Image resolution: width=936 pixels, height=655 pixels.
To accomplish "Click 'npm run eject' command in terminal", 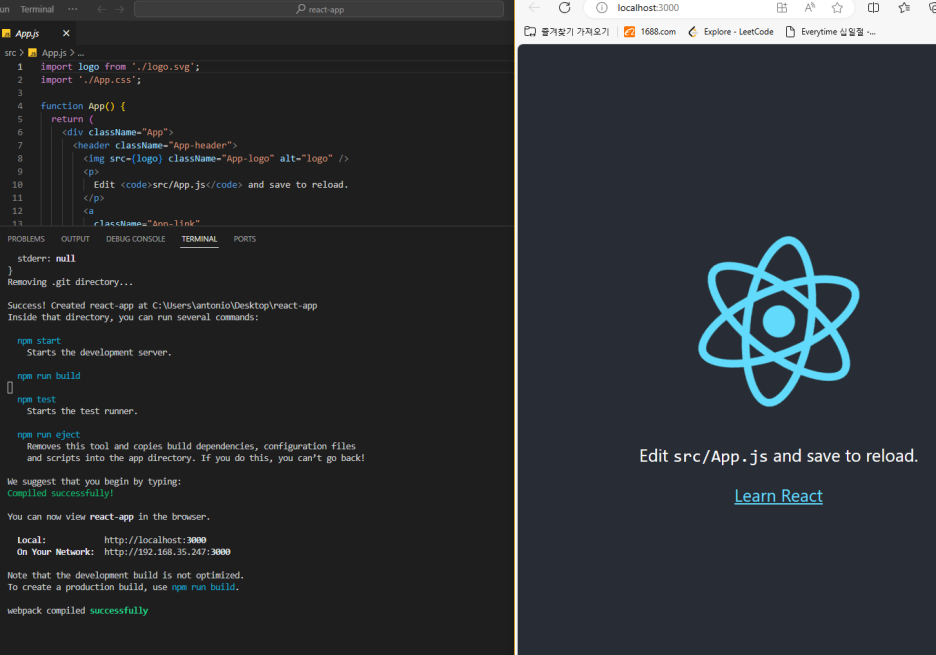I will pyautogui.click(x=48, y=435).
